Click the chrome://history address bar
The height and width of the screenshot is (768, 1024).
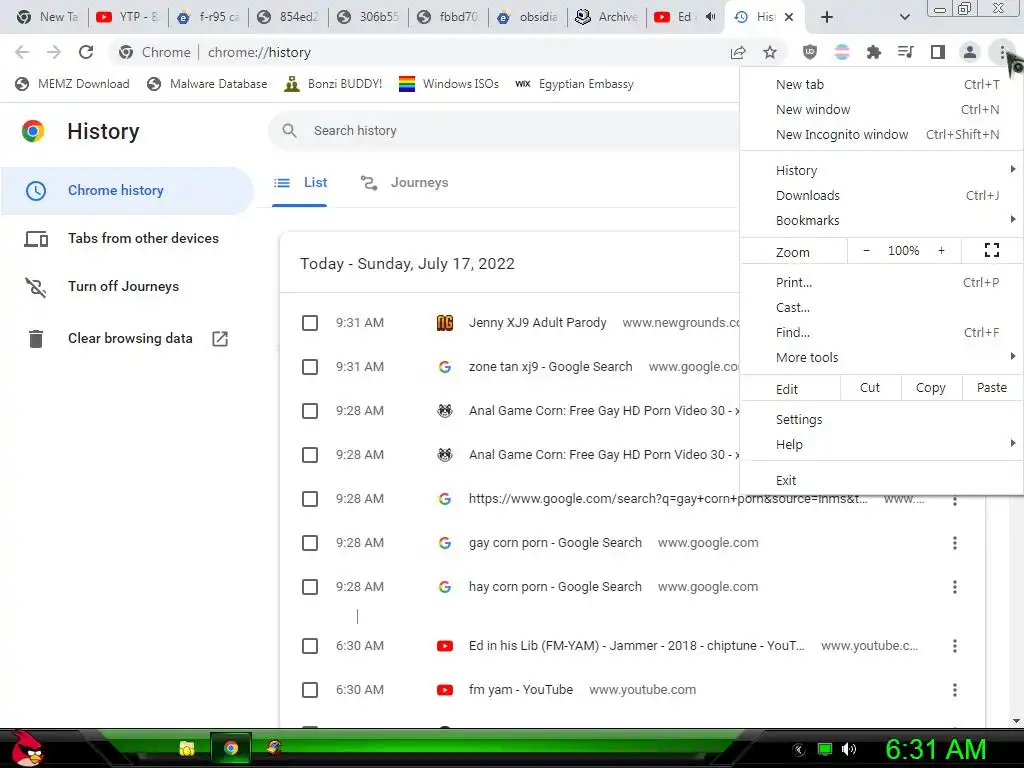[418, 52]
